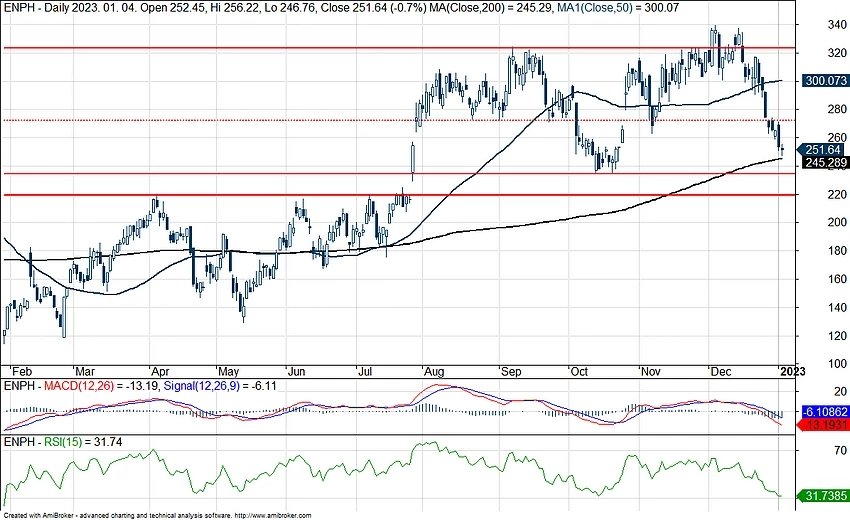Click the 320 price axis label
The height and width of the screenshot is (520, 850).
click(837, 53)
